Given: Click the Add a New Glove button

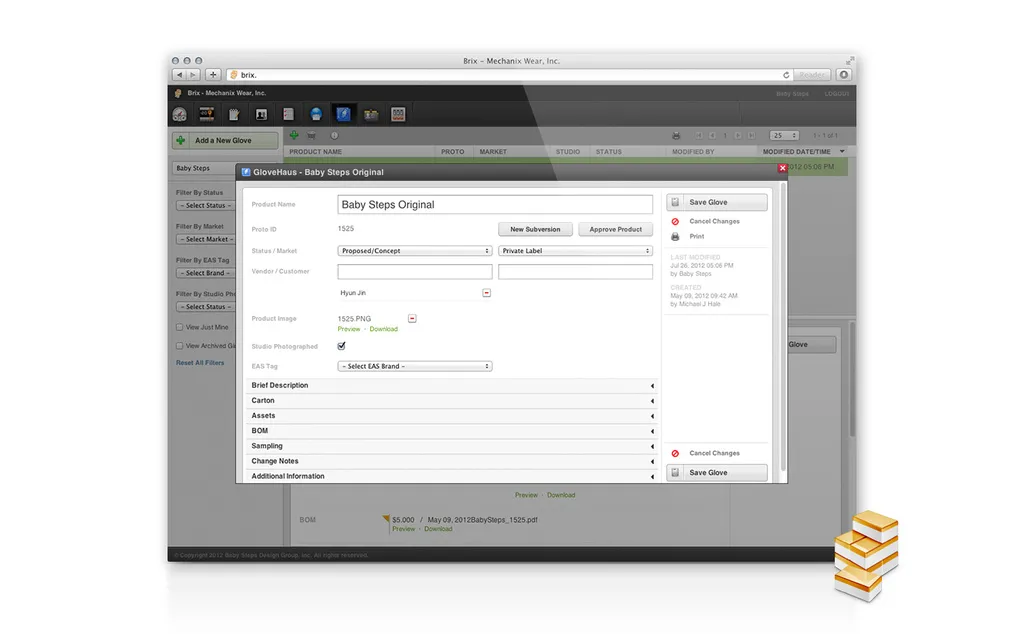Looking at the screenshot, I should tap(225, 140).
